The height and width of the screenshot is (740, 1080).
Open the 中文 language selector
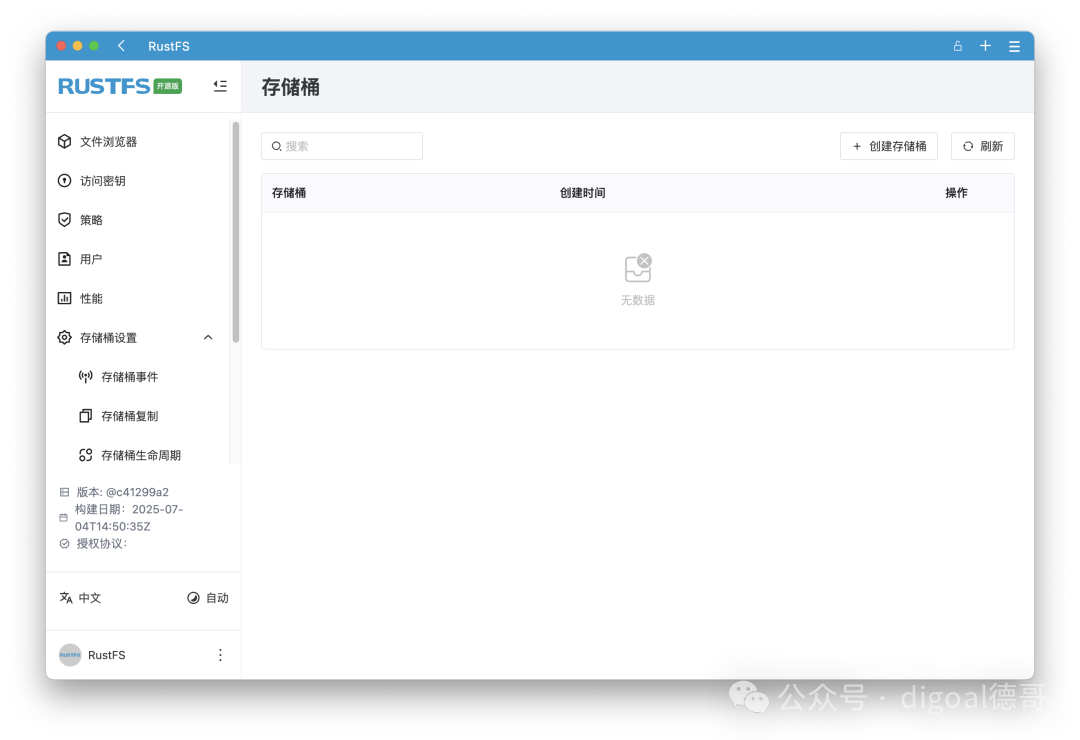click(80, 598)
